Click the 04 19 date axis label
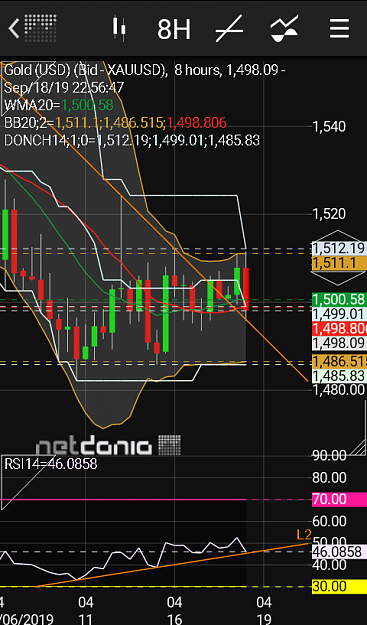The width and height of the screenshot is (367, 625). coord(263,611)
